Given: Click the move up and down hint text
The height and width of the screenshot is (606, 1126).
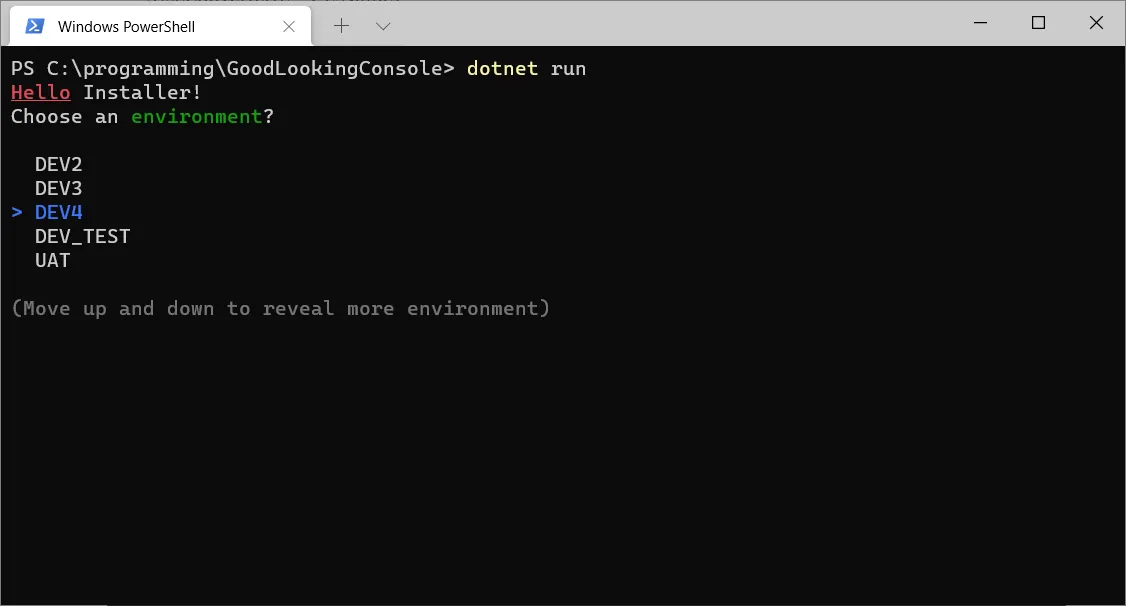Looking at the screenshot, I should [280, 308].
